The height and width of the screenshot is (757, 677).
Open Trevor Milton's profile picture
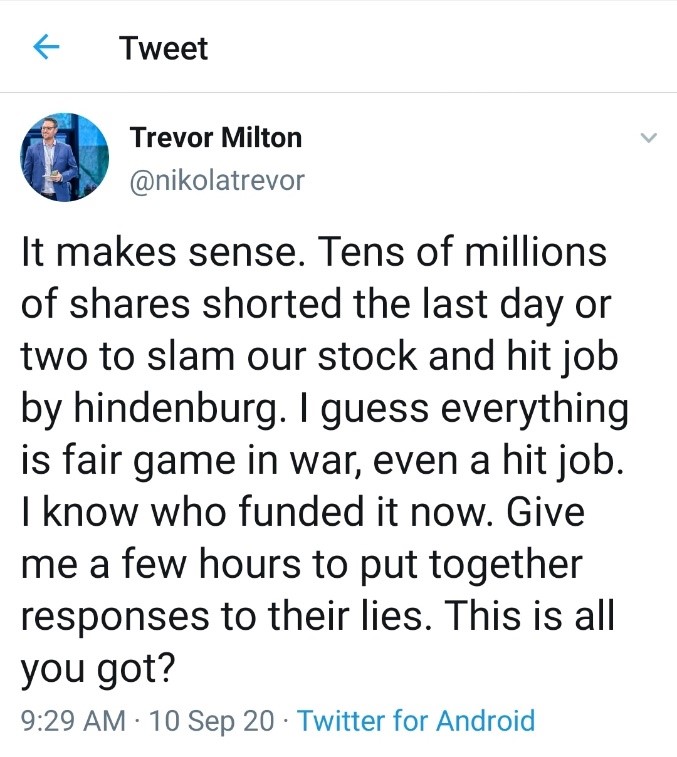tap(64, 157)
